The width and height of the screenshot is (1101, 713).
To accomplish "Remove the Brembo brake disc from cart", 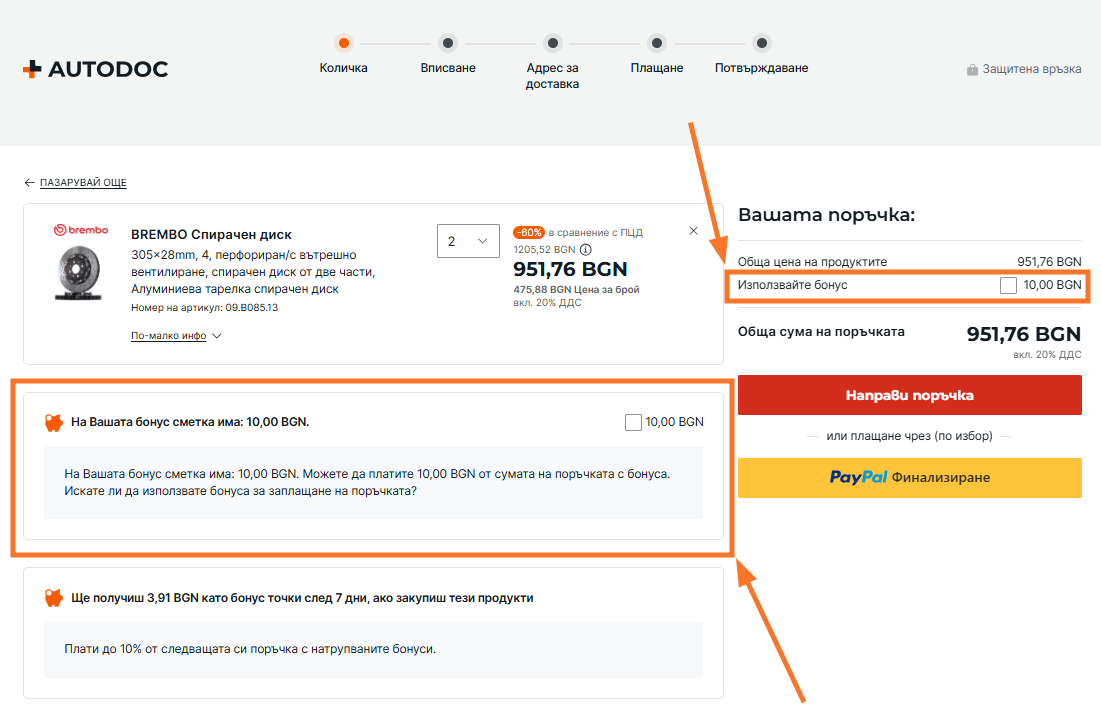I will 694,231.
